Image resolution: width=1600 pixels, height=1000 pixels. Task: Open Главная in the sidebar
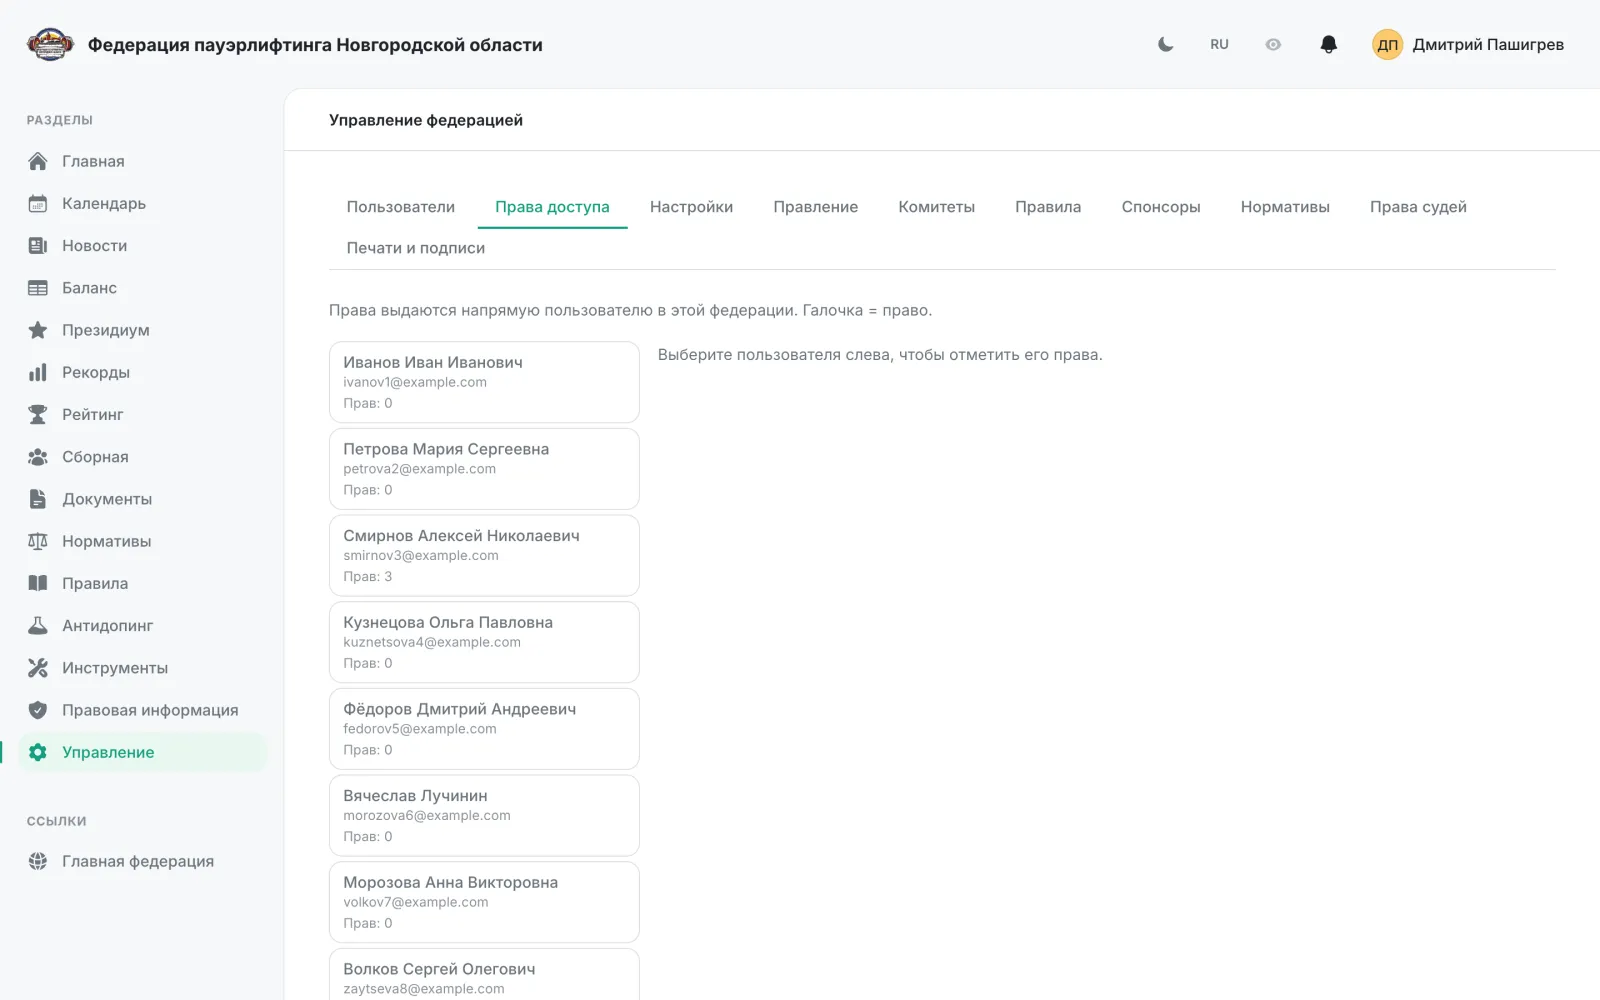pos(143,161)
